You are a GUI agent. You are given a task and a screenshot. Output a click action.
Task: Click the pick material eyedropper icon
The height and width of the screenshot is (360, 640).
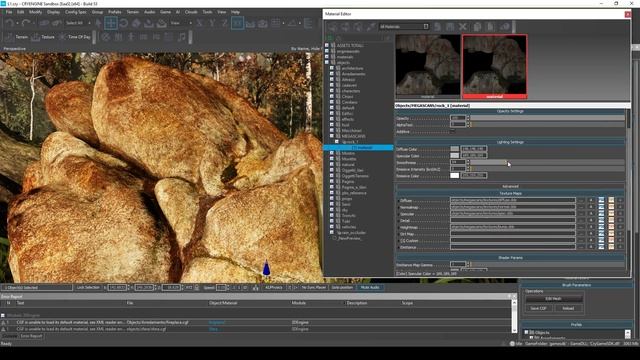point(371,27)
